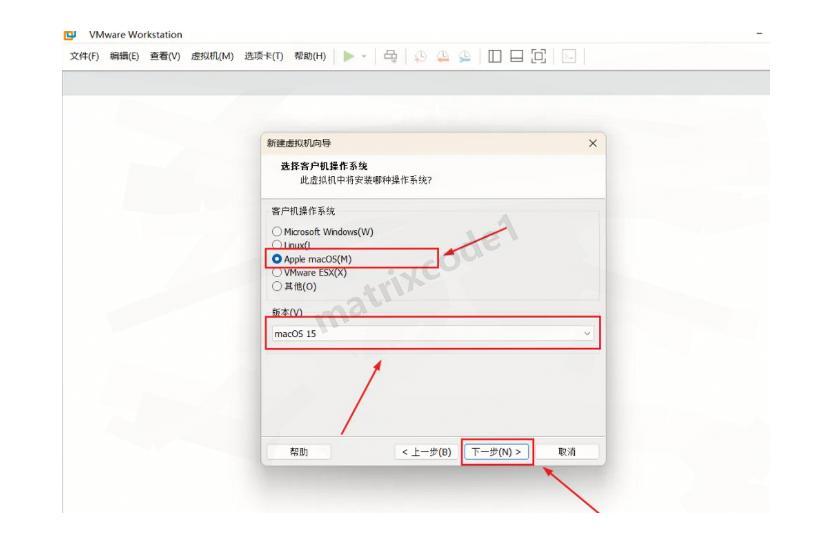832x545 pixels.
Task: Open the 查看(V) menu
Action: [165, 56]
